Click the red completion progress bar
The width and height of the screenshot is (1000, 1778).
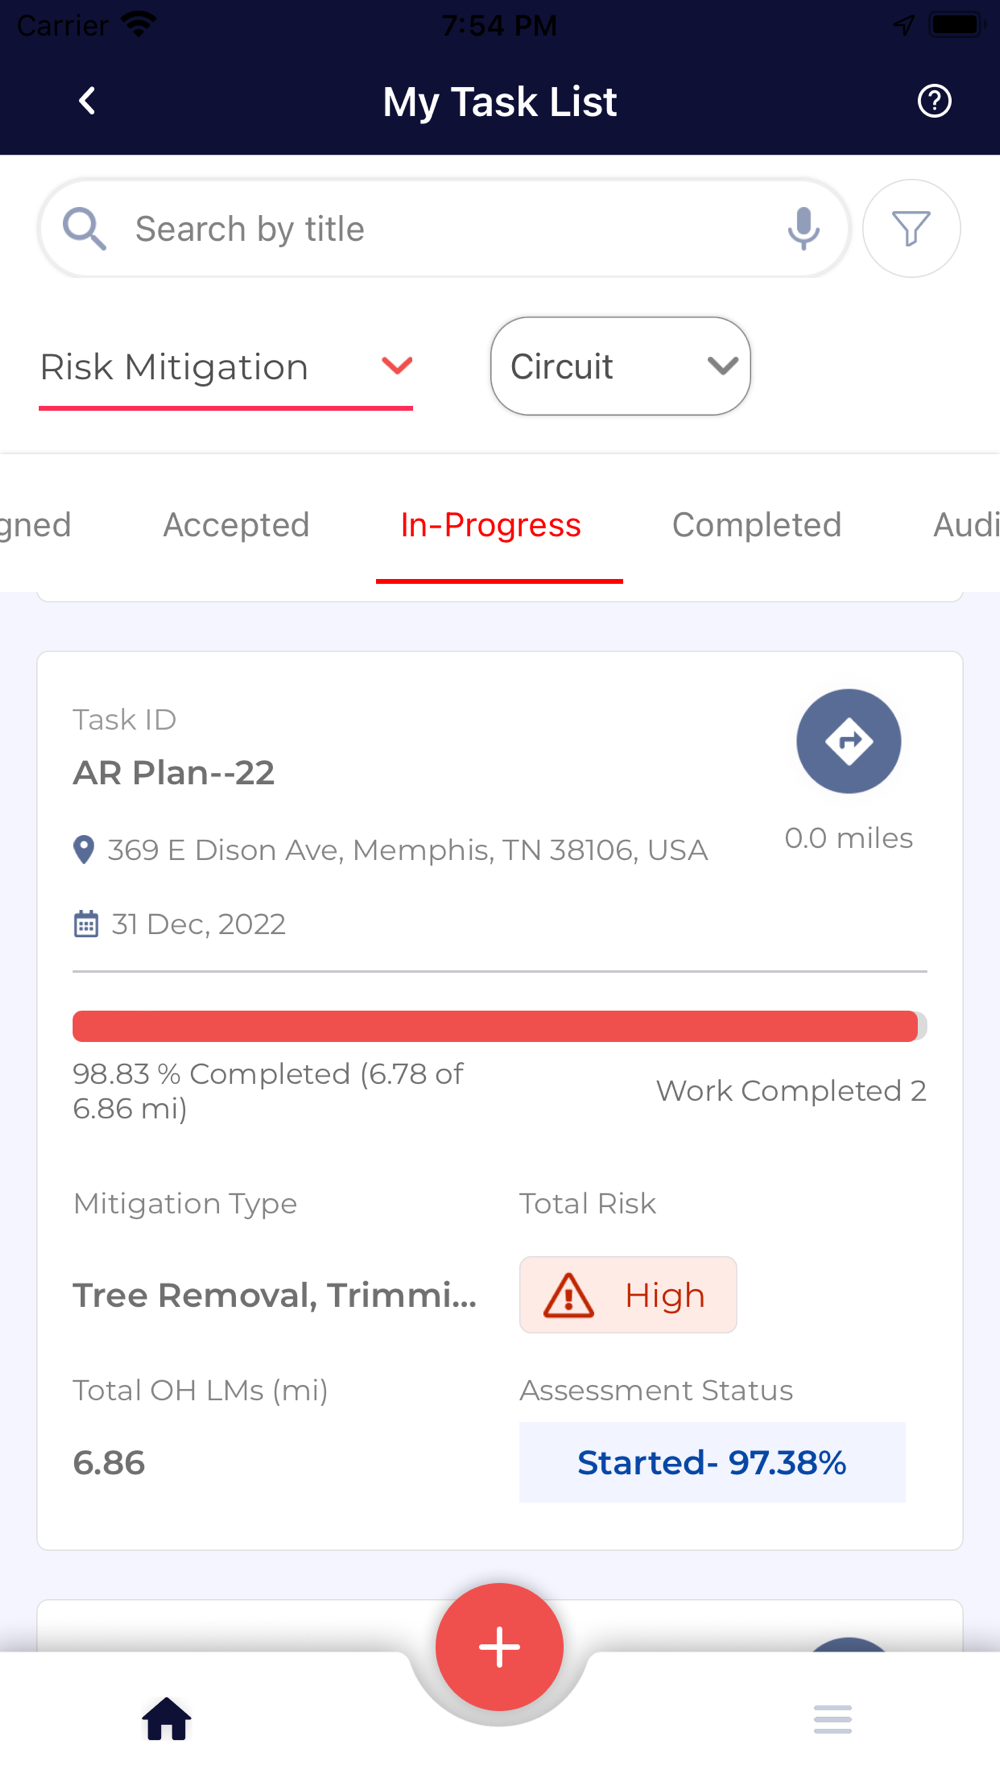coord(496,1026)
